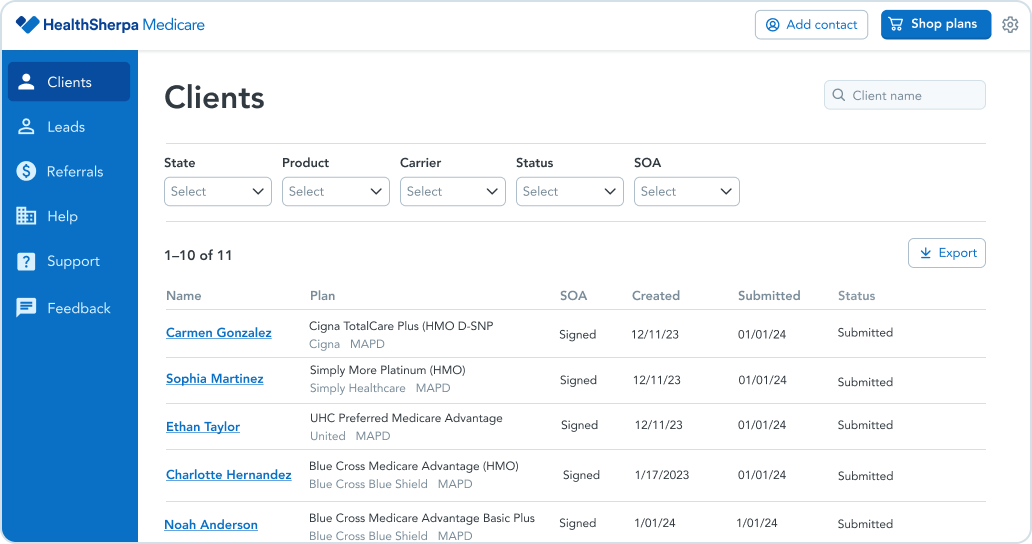Screen dimensions: 1032x544
Task: Click 'Cigna TotalCare Plus (HMO D-SNP' plan text
Action: (x=401, y=326)
